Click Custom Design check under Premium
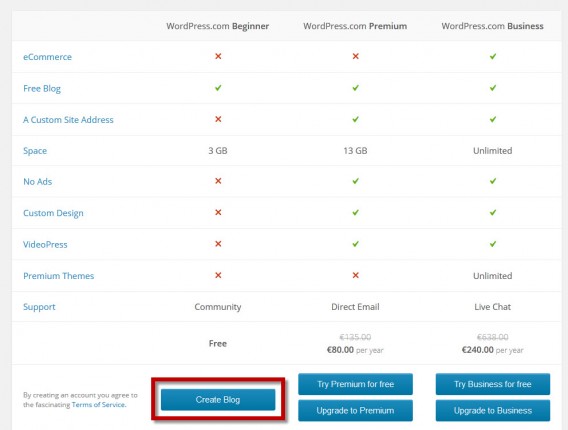 click(356, 212)
